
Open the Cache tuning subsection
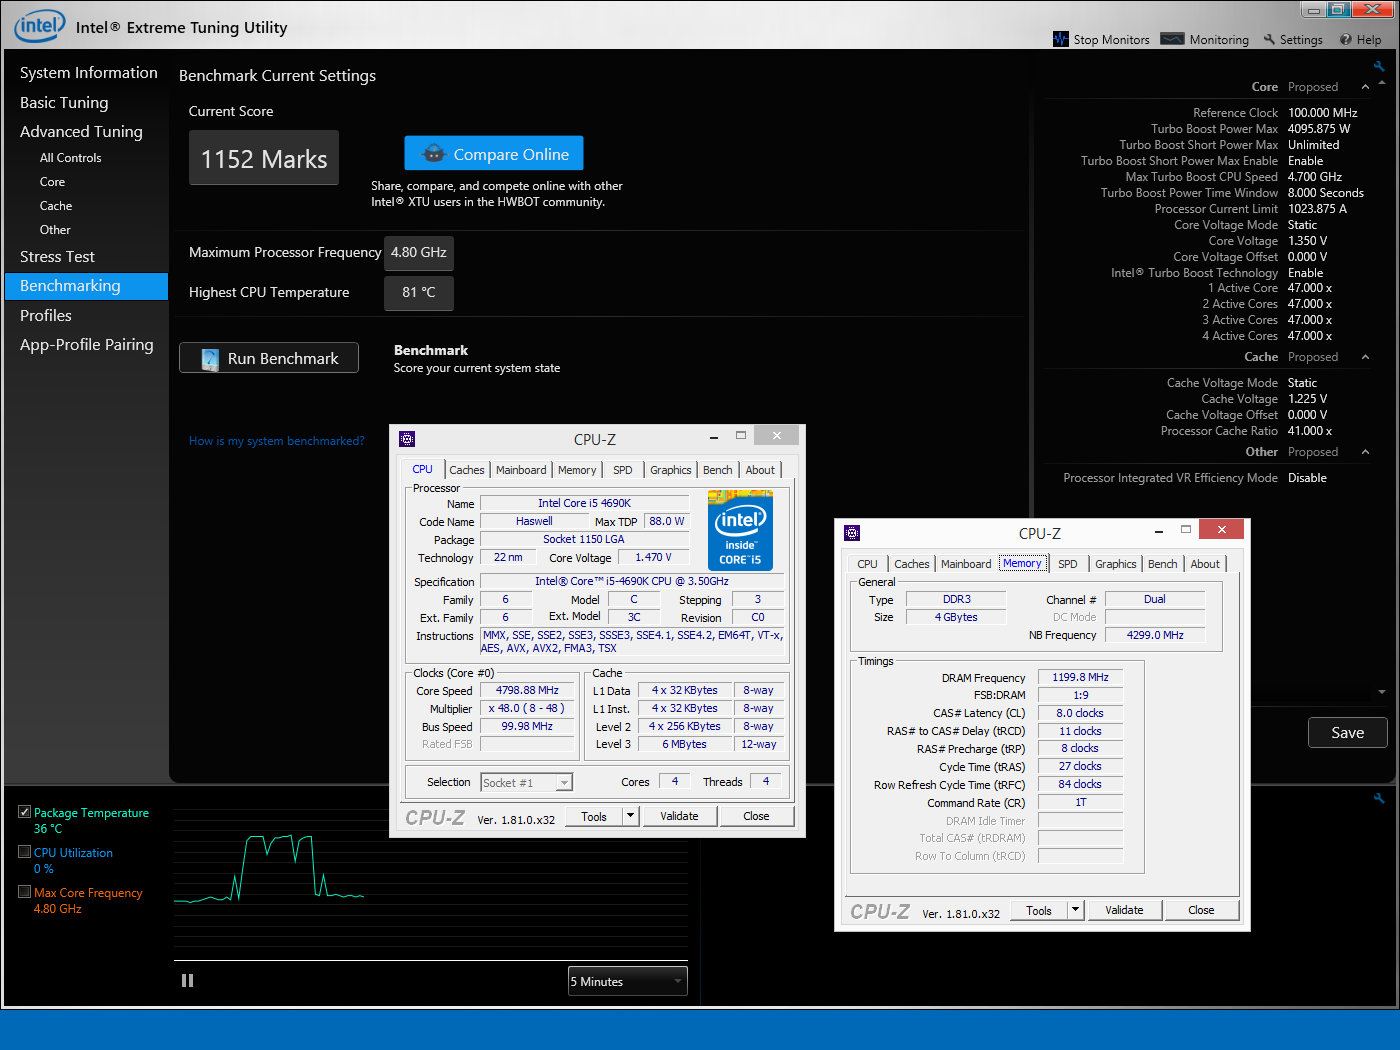point(56,206)
